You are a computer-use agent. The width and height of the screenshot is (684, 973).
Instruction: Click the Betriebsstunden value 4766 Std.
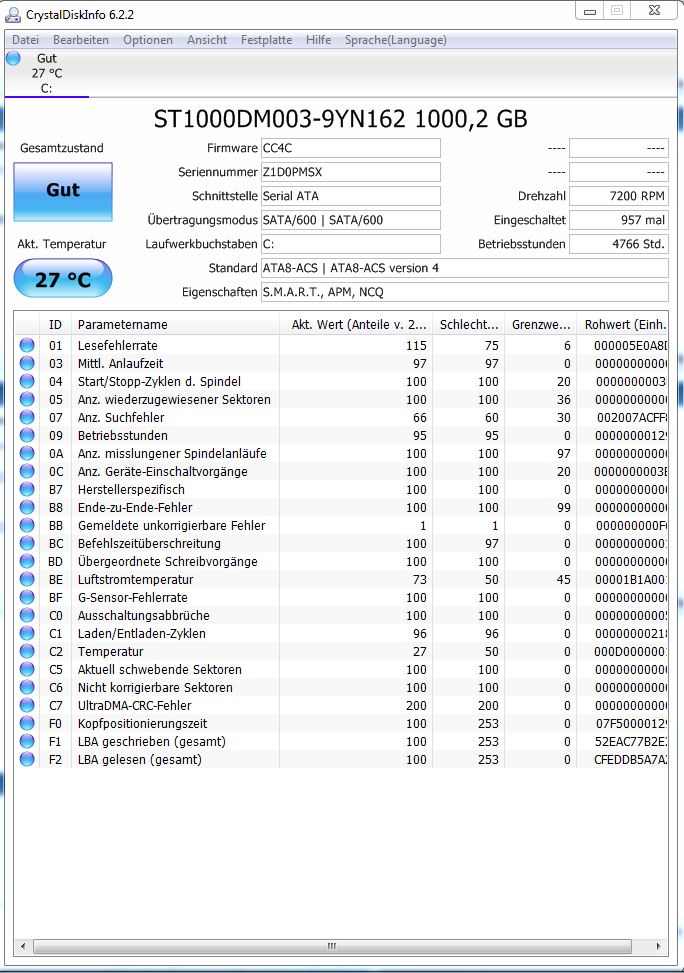click(619, 244)
